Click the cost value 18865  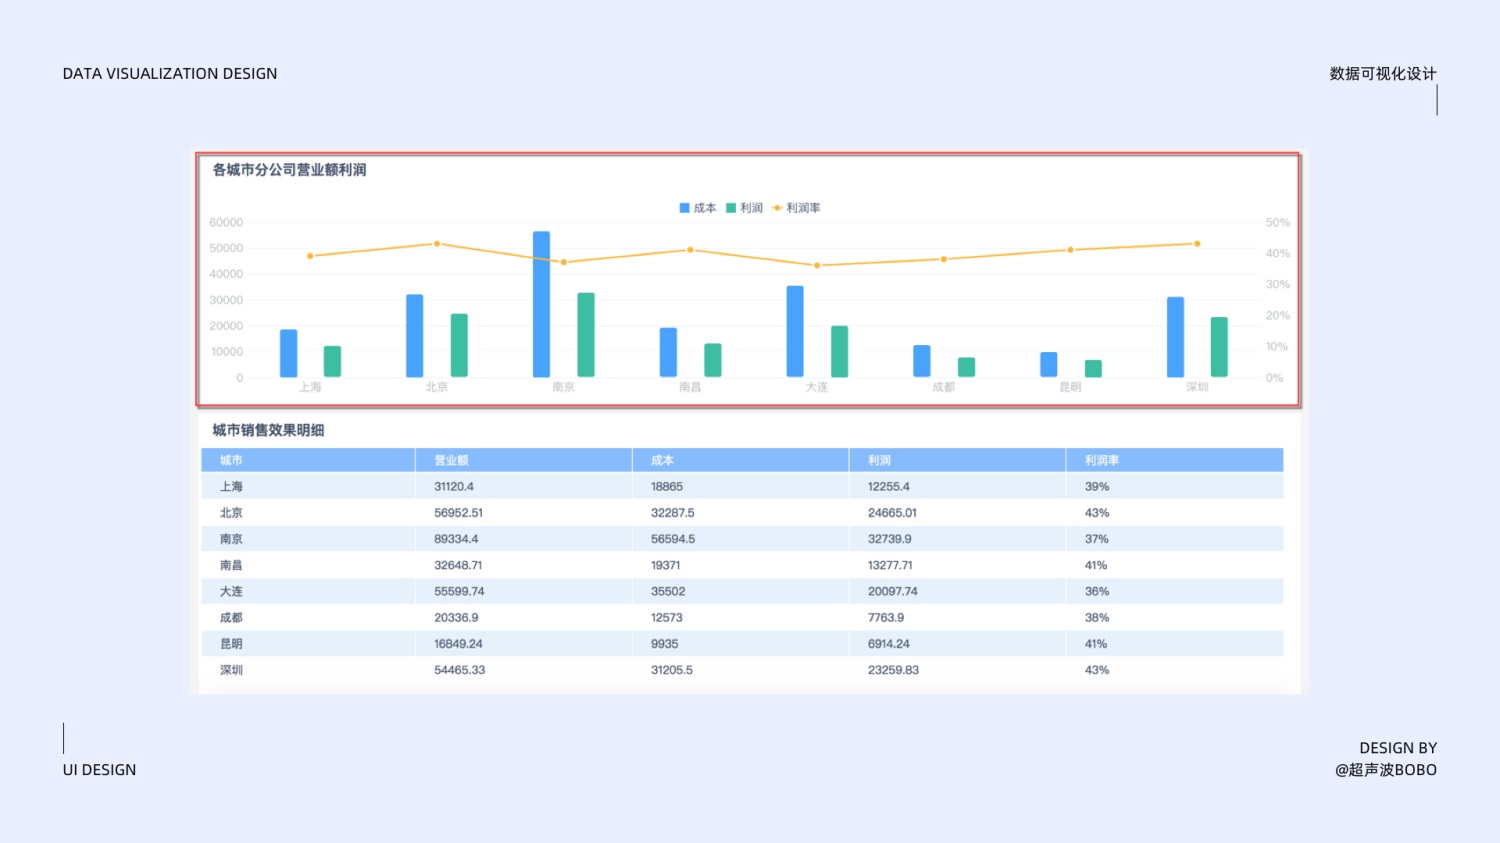pyautogui.click(x=667, y=486)
